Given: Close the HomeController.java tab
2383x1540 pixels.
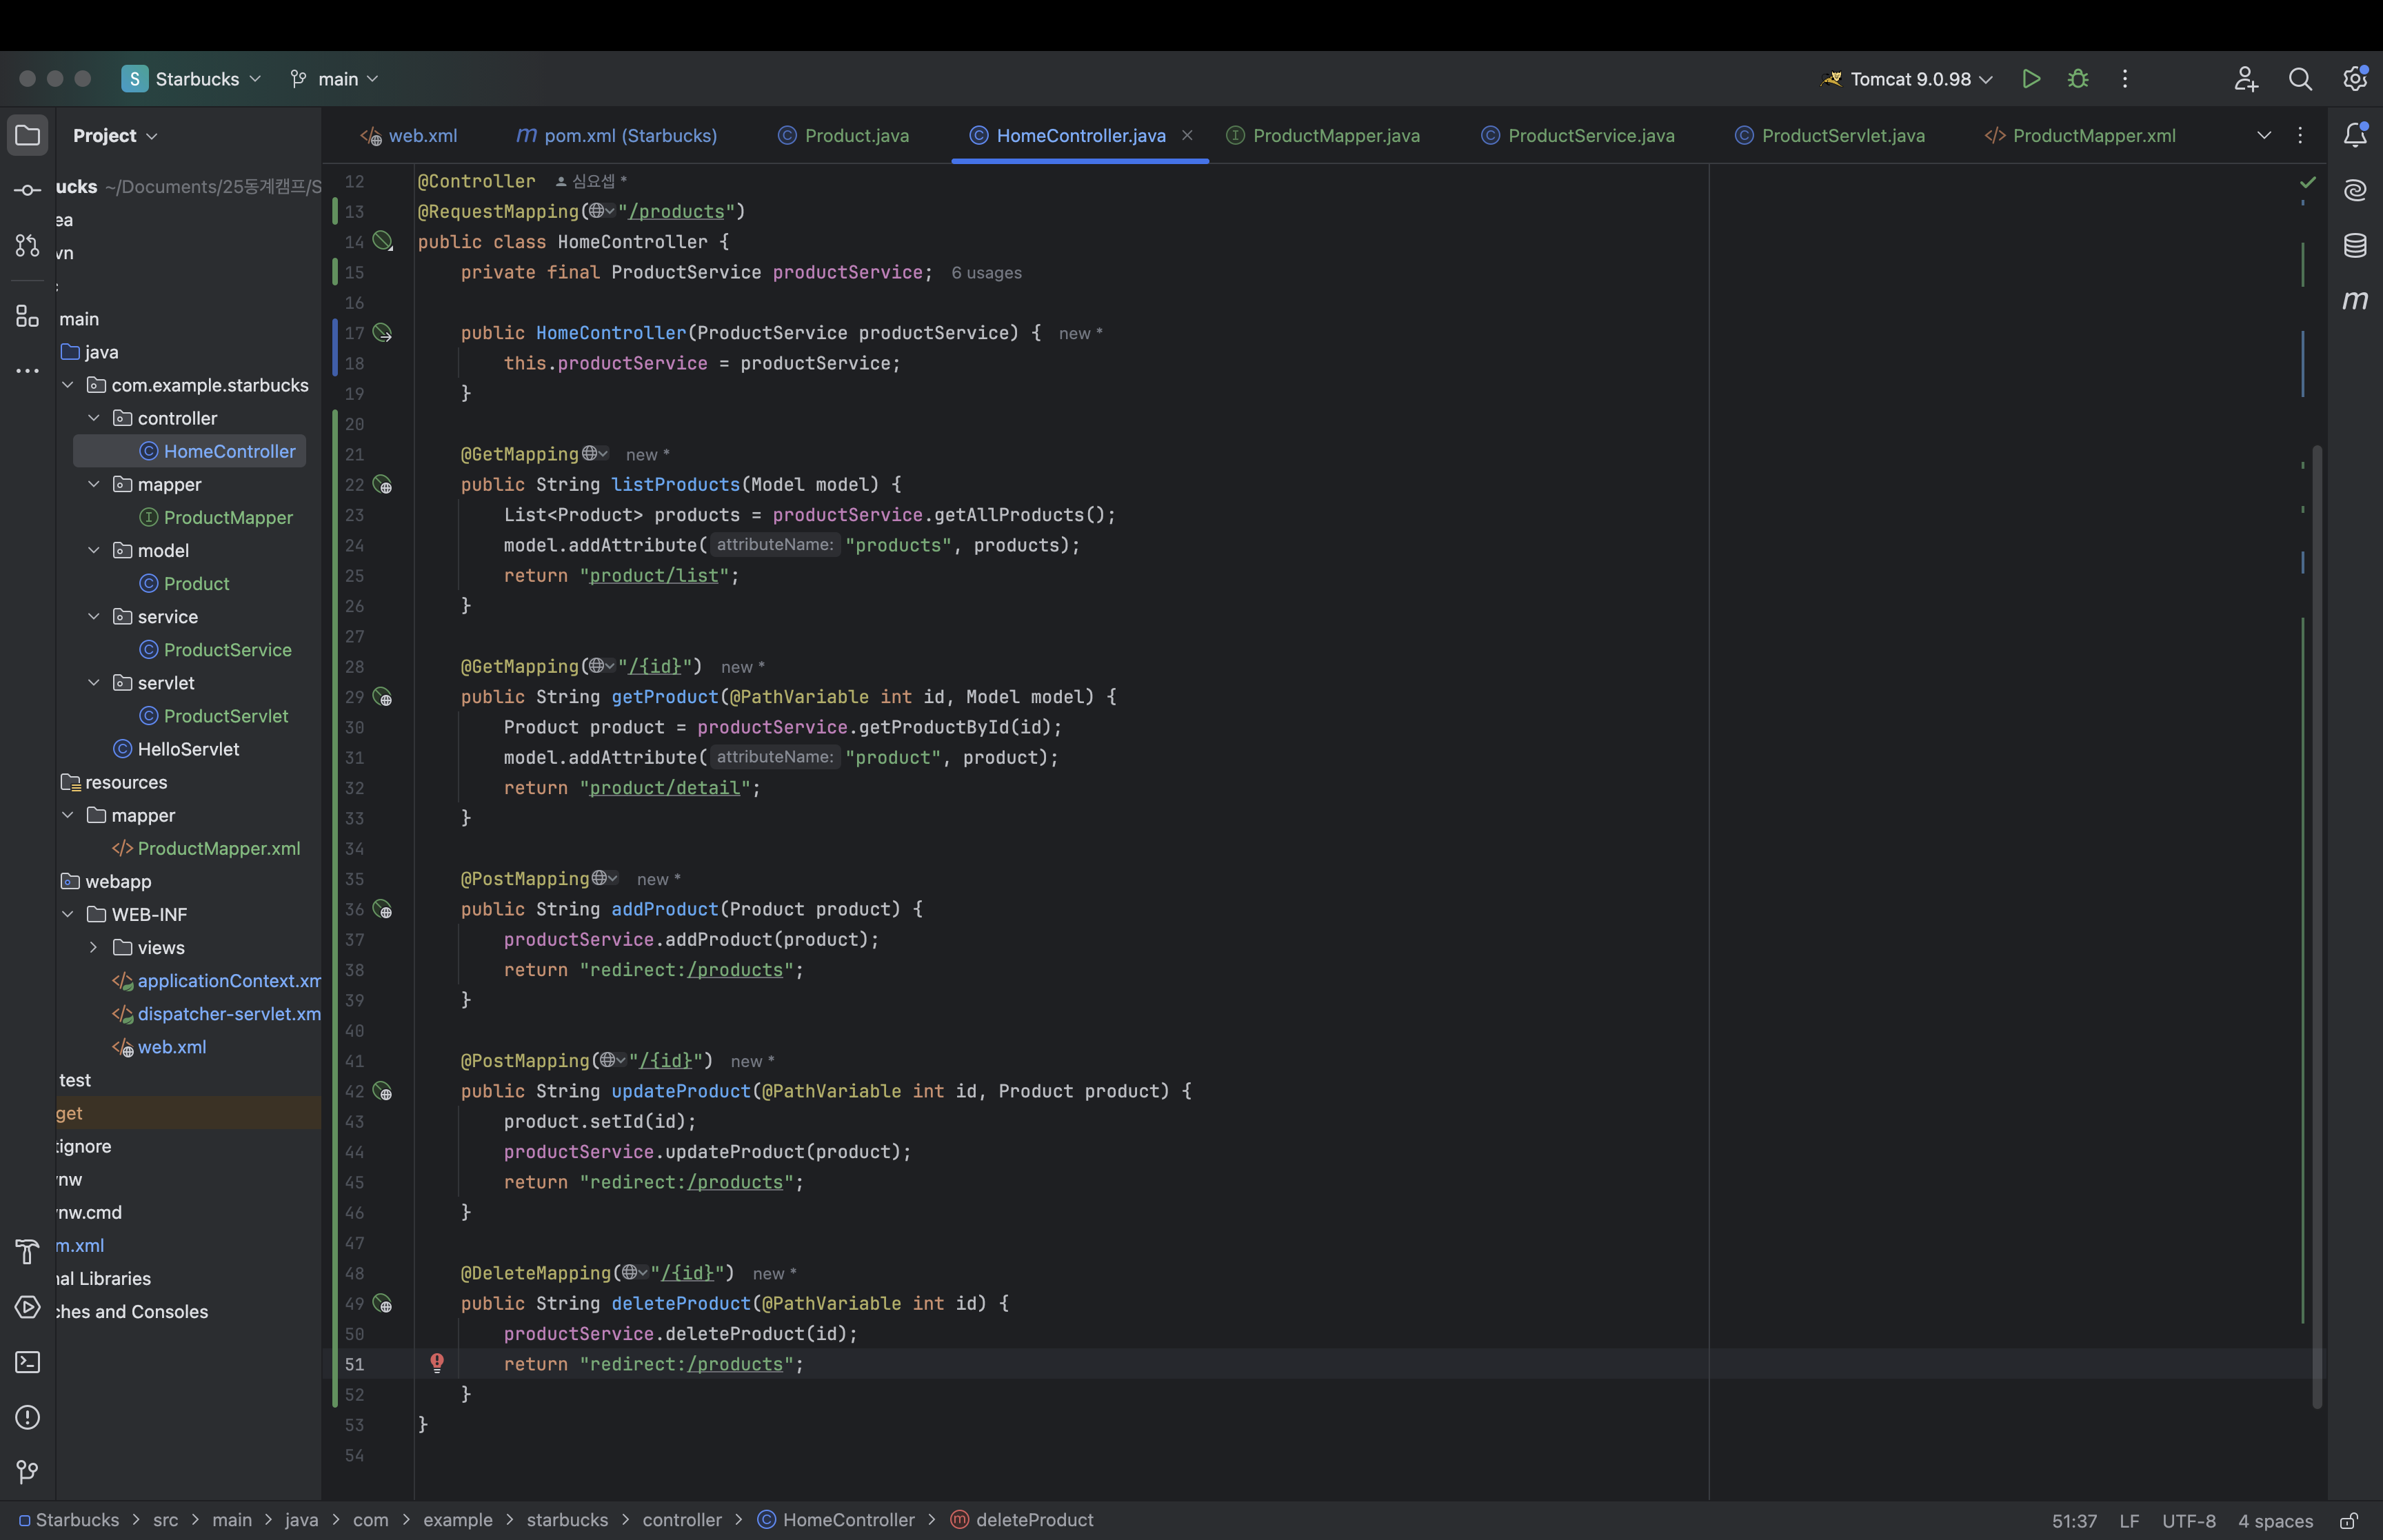Looking at the screenshot, I should pos(1187,135).
